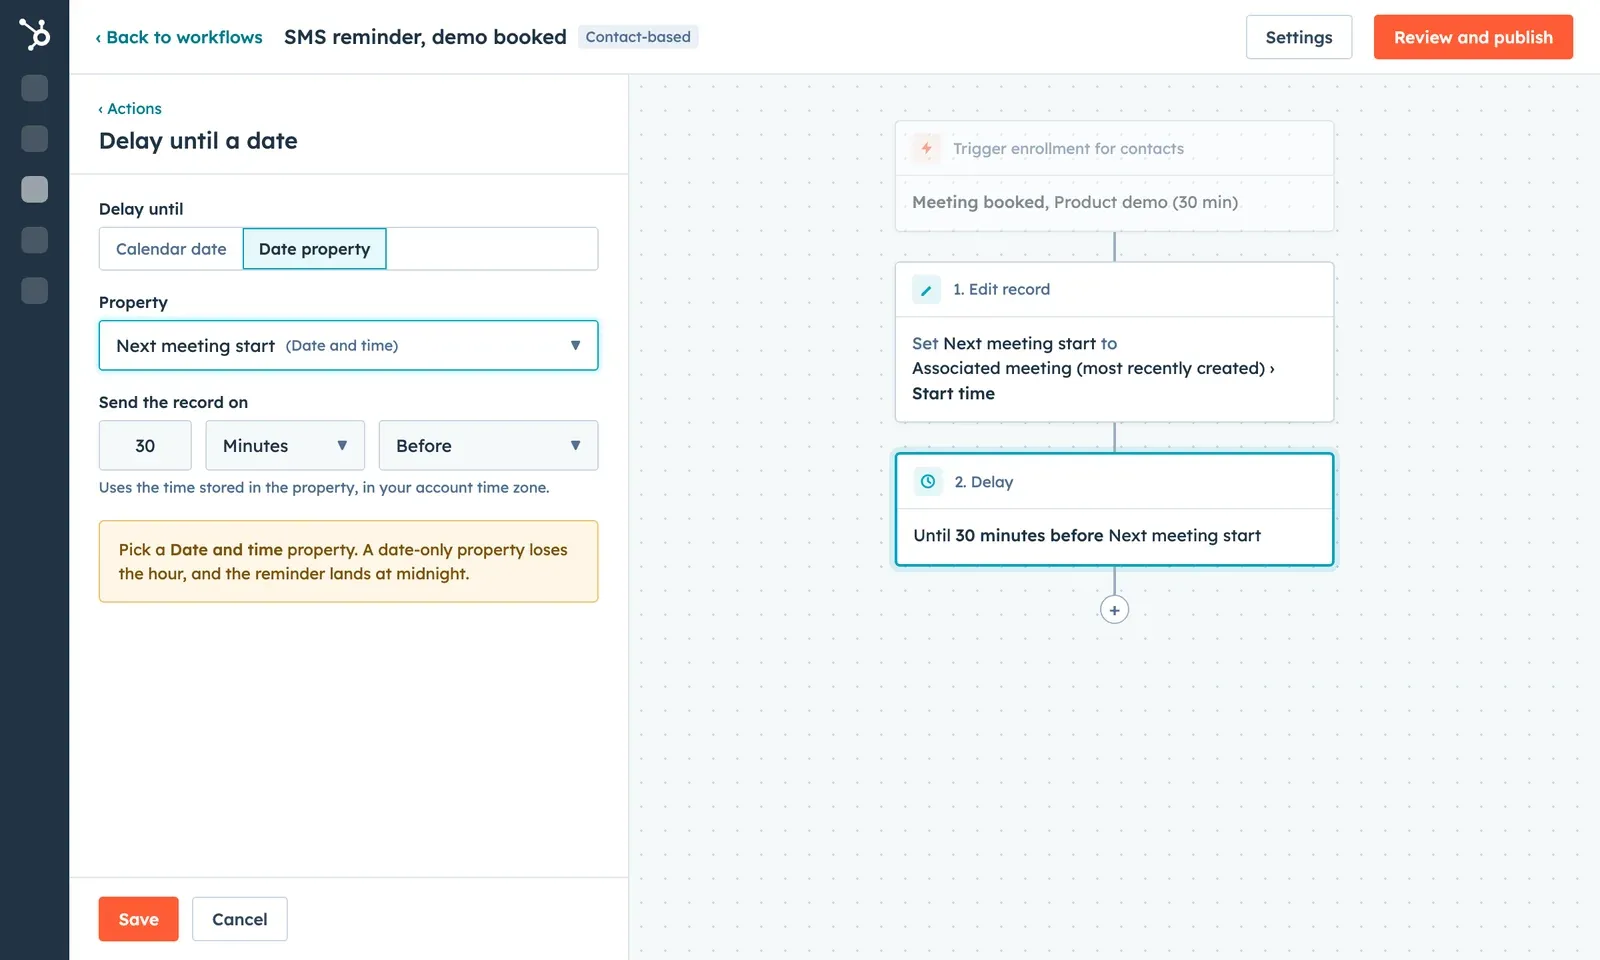This screenshot has height=960, width=1600.
Task: Add a step with the plus icon
Action: pyautogui.click(x=1114, y=610)
